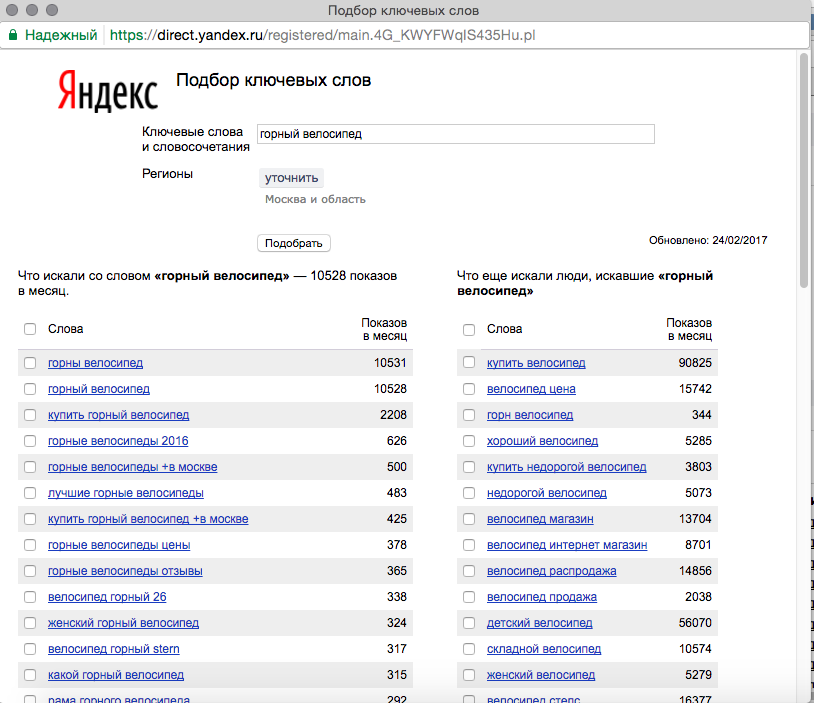Open the горные велосипеды отзывы link
814x703 pixels.
click(x=125, y=571)
